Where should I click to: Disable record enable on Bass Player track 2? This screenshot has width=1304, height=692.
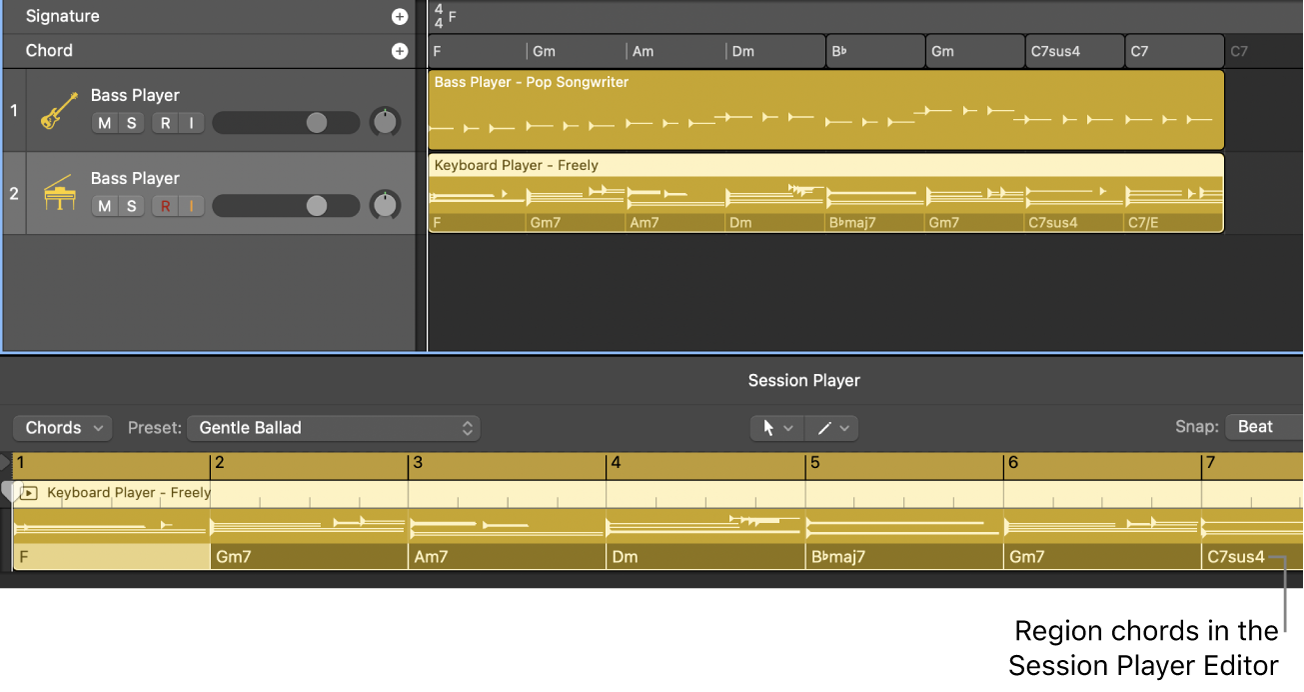[166, 205]
